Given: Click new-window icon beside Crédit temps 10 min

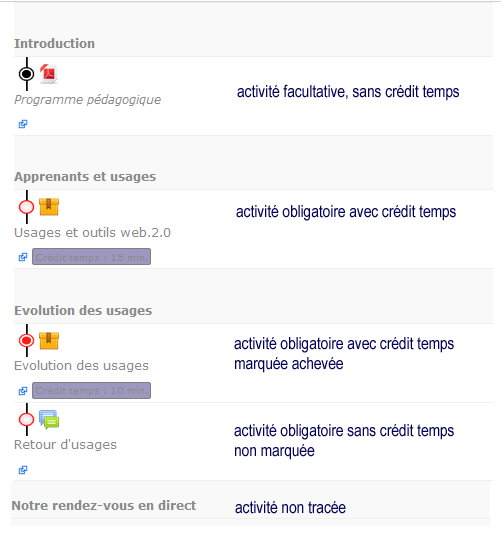Looking at the screenshot, I should point(23,391).
